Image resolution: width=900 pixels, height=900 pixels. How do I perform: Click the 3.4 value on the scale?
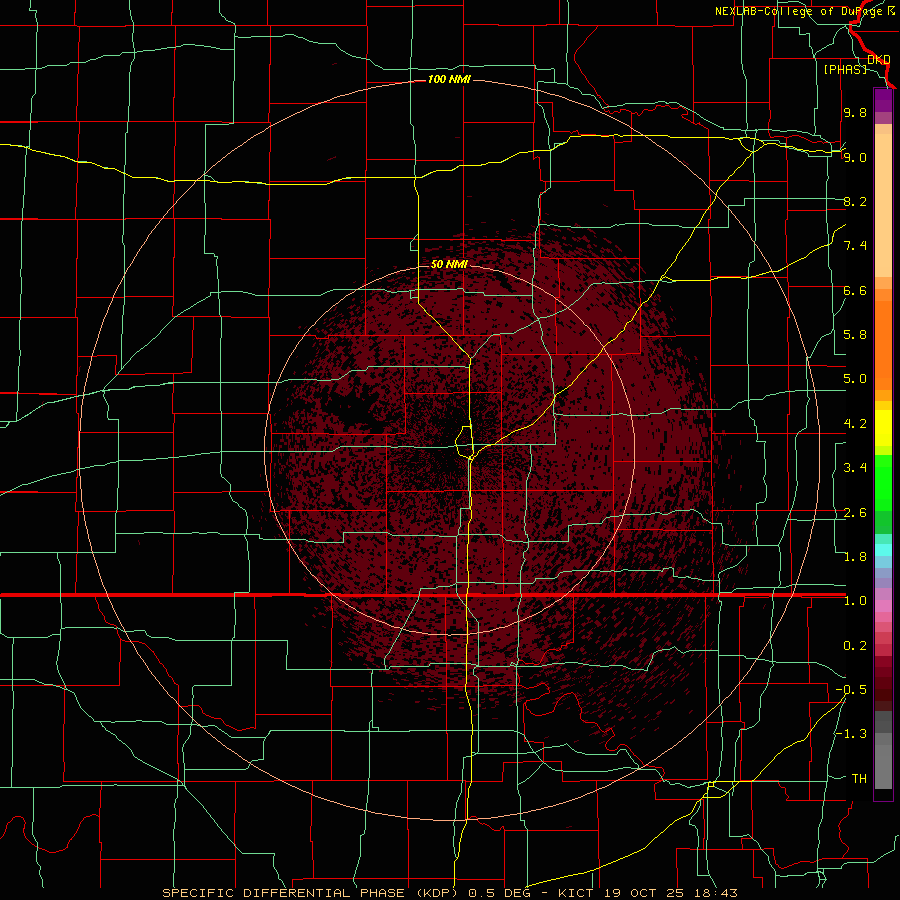(855, 468)
